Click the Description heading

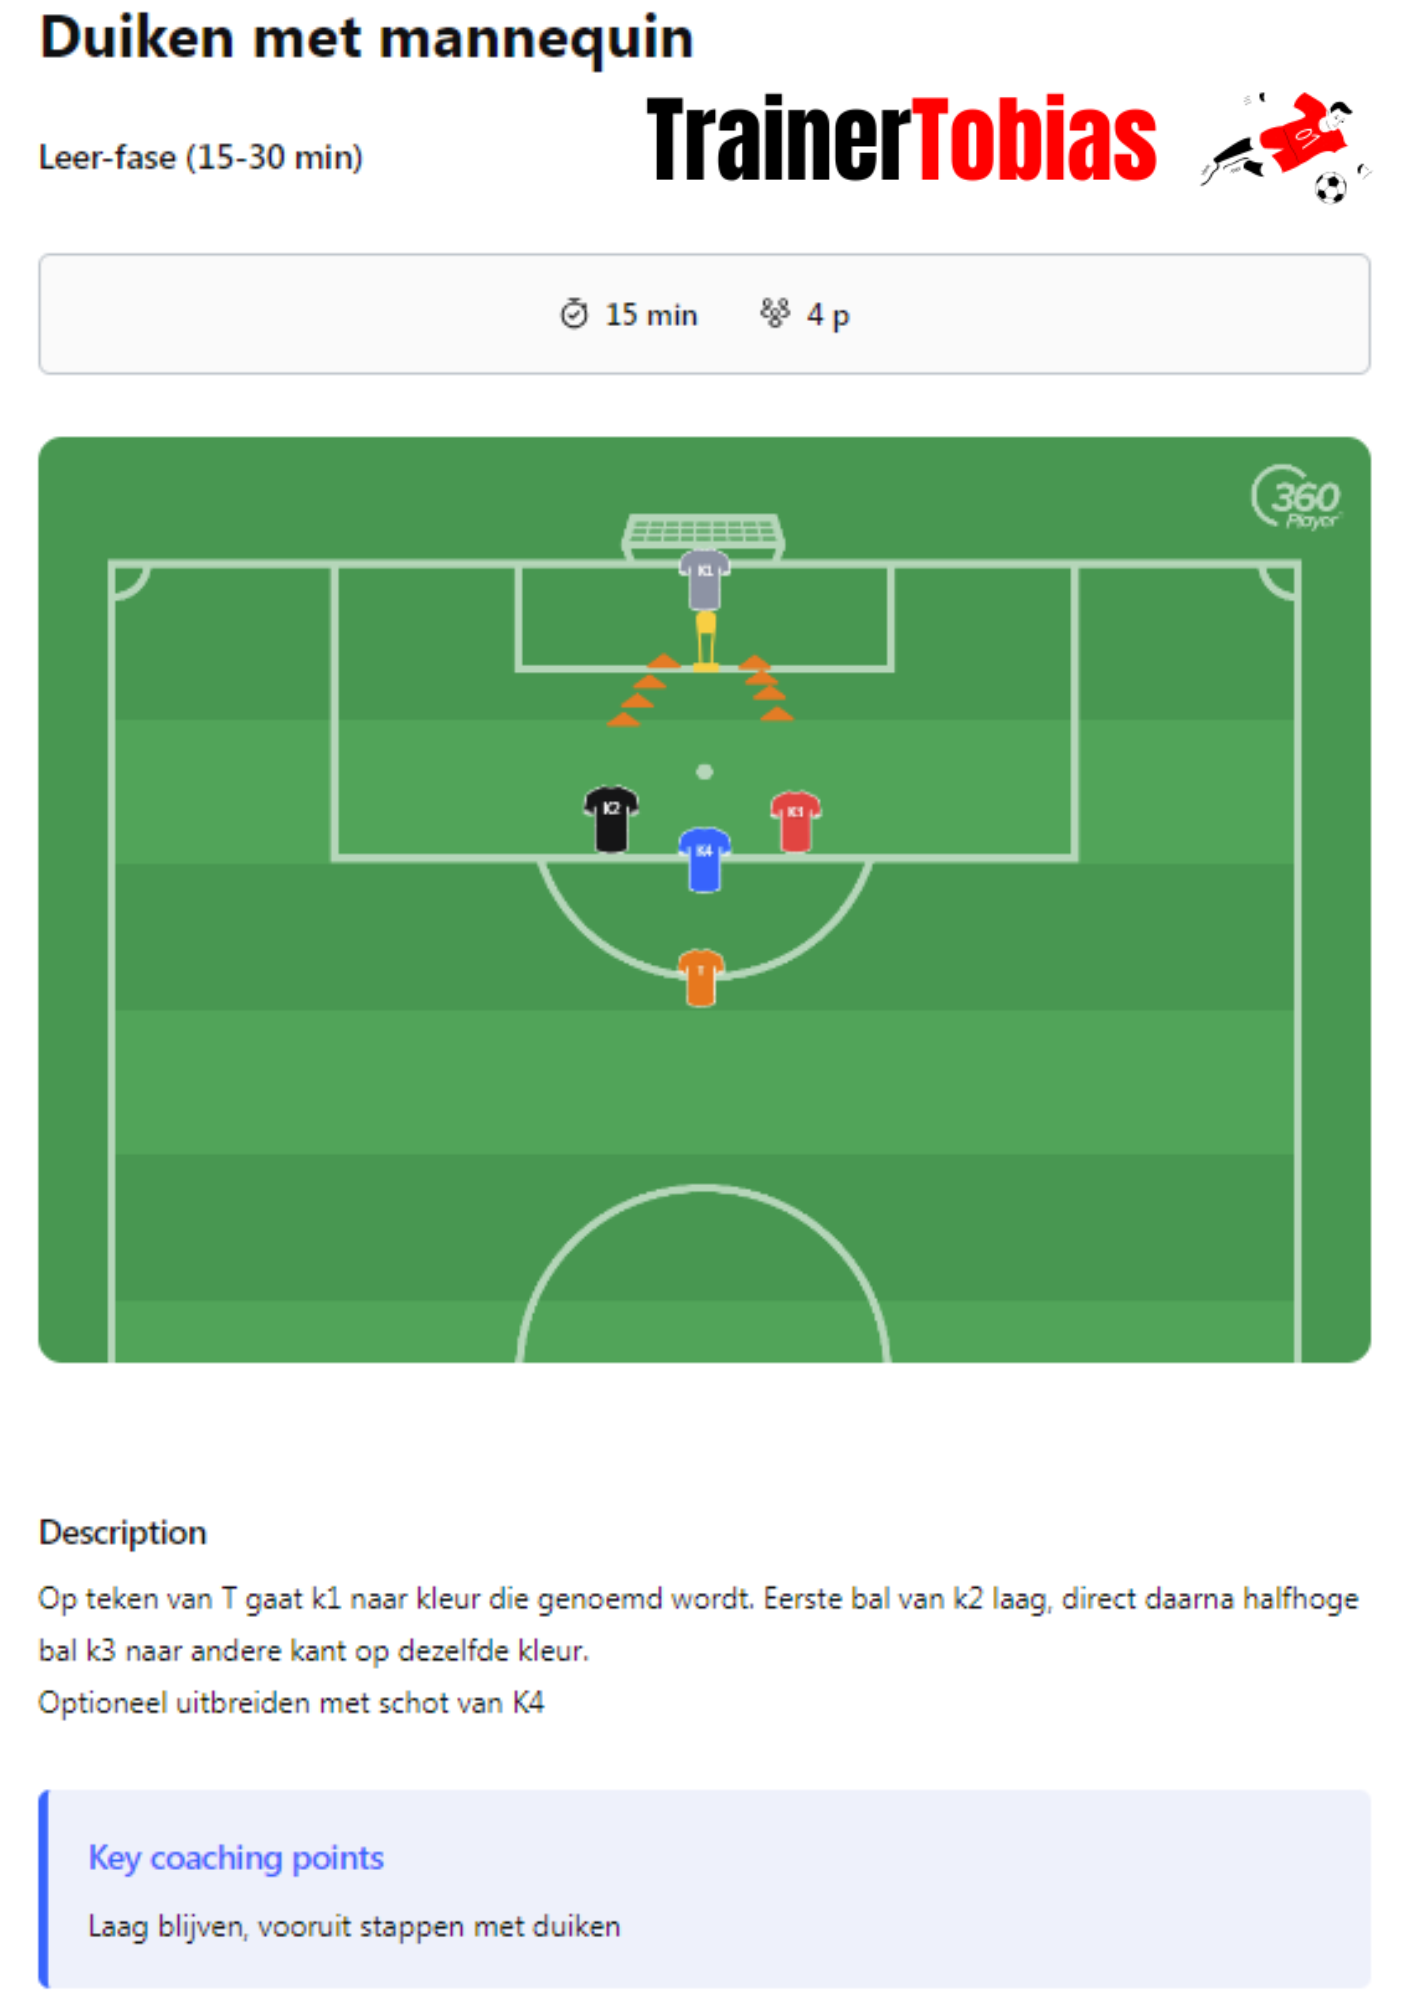(x=123, y=1532)
